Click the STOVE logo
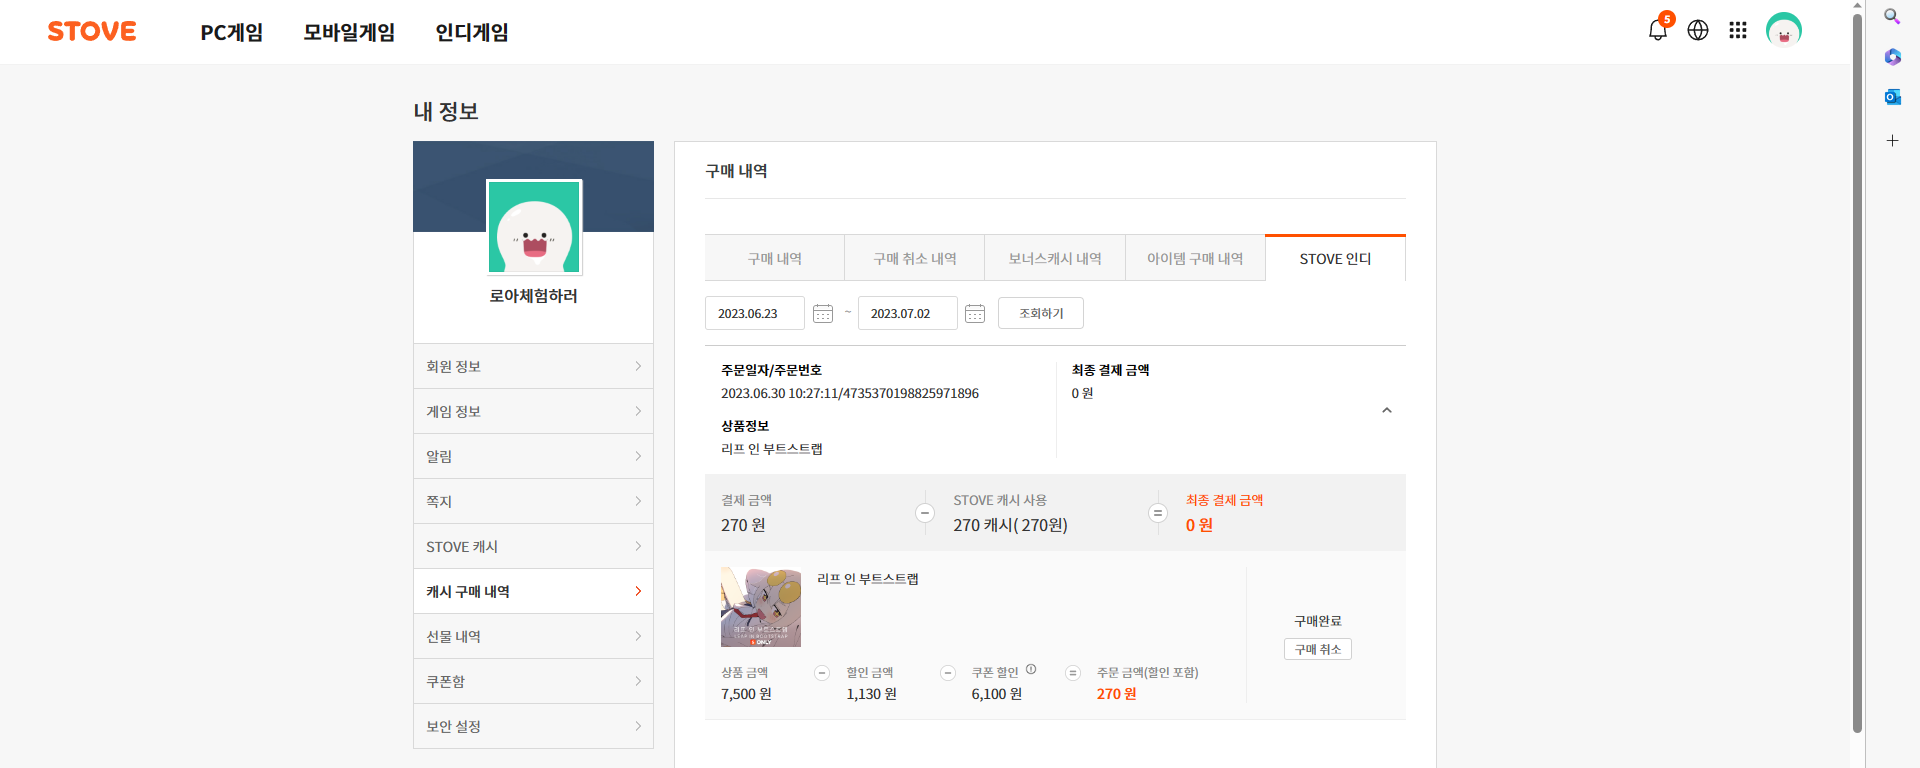This screenshot has height=768, width=1920. [92, 32]
